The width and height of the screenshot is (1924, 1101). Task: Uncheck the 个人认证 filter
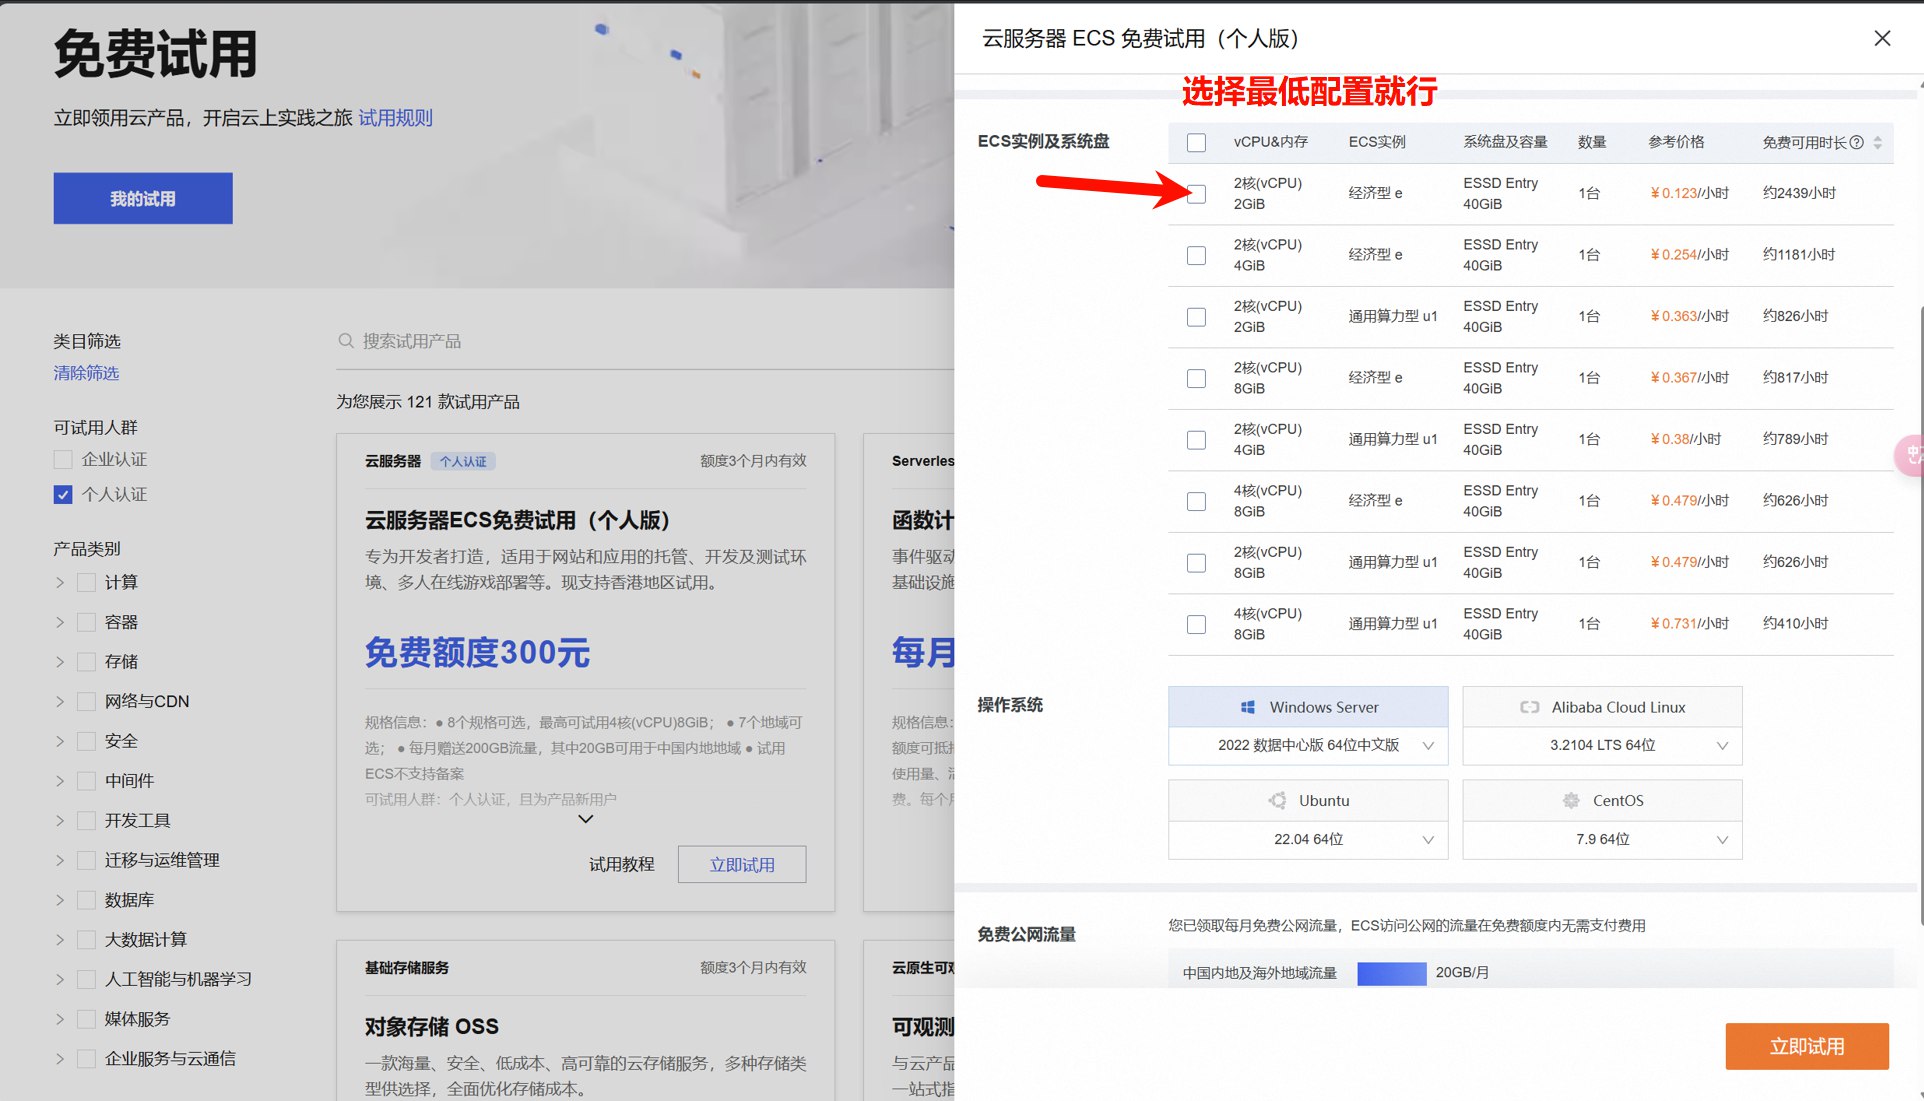click(63, 495)
